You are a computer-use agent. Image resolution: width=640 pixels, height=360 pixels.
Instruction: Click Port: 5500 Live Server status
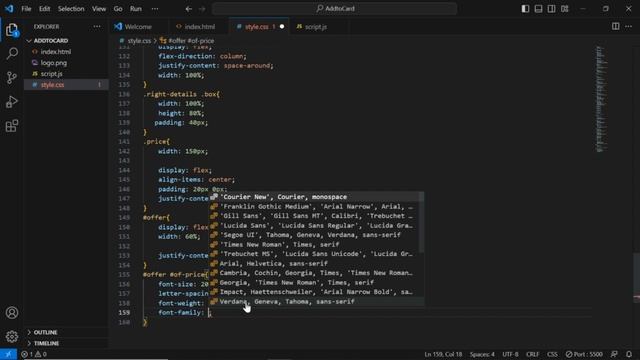point(584,354)
